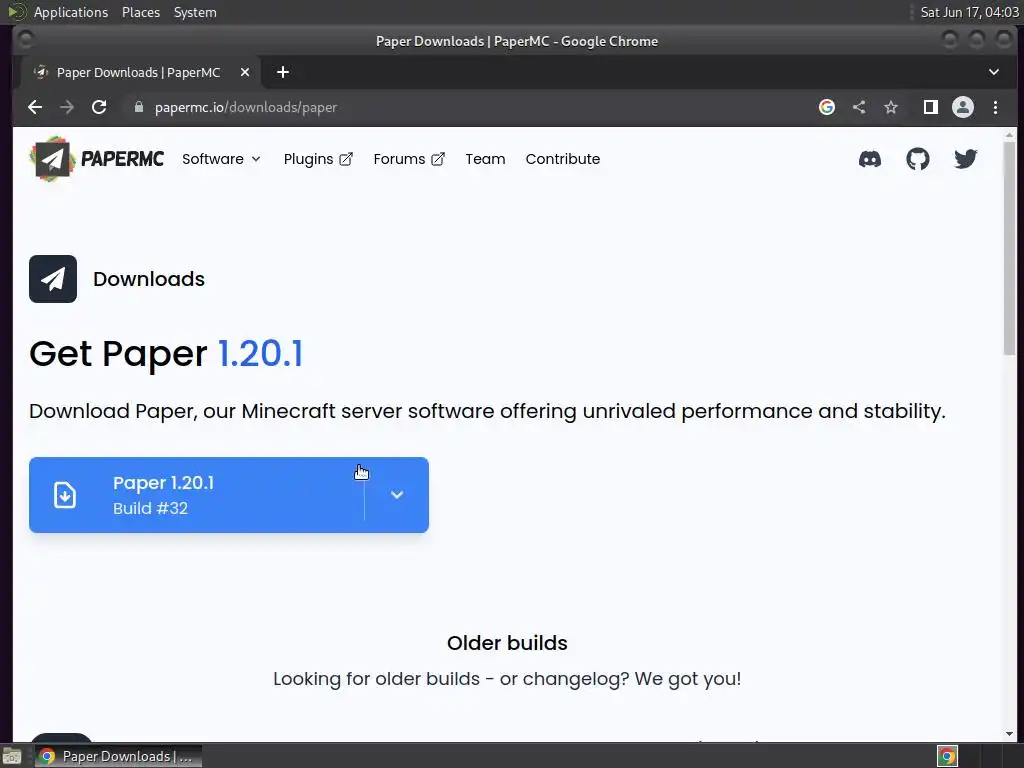
Task: Go to the Team page
Action: pos(485,159)
